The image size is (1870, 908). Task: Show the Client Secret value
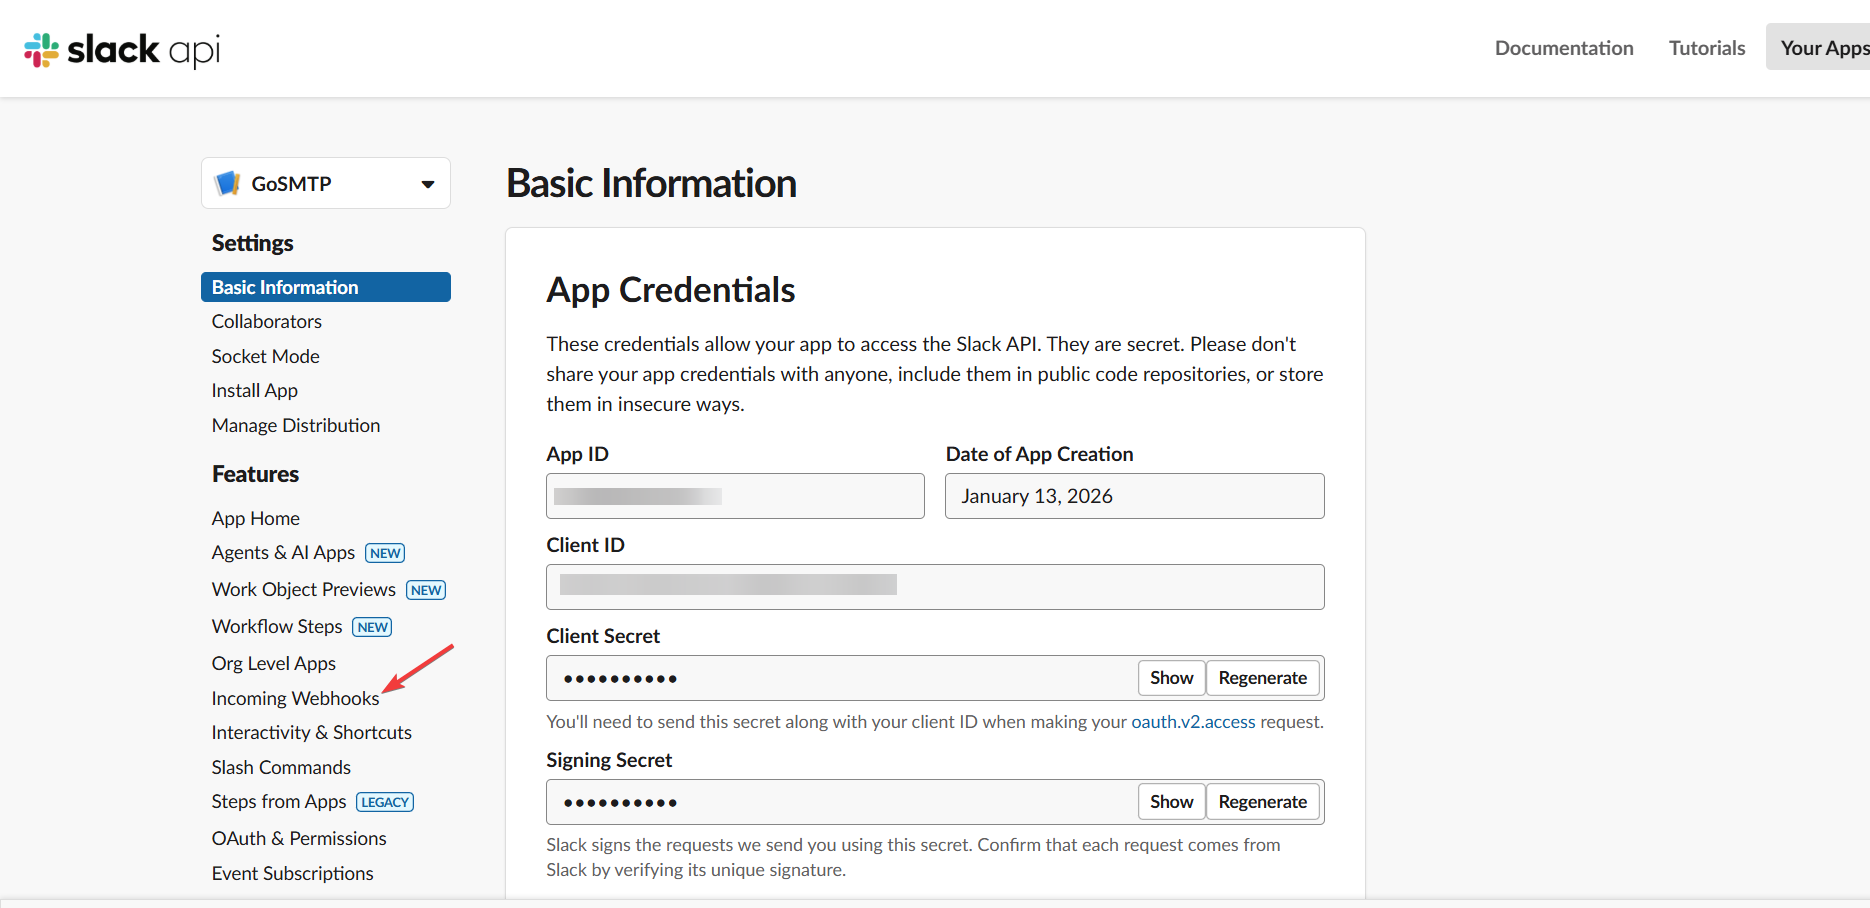click(1170, 677)
